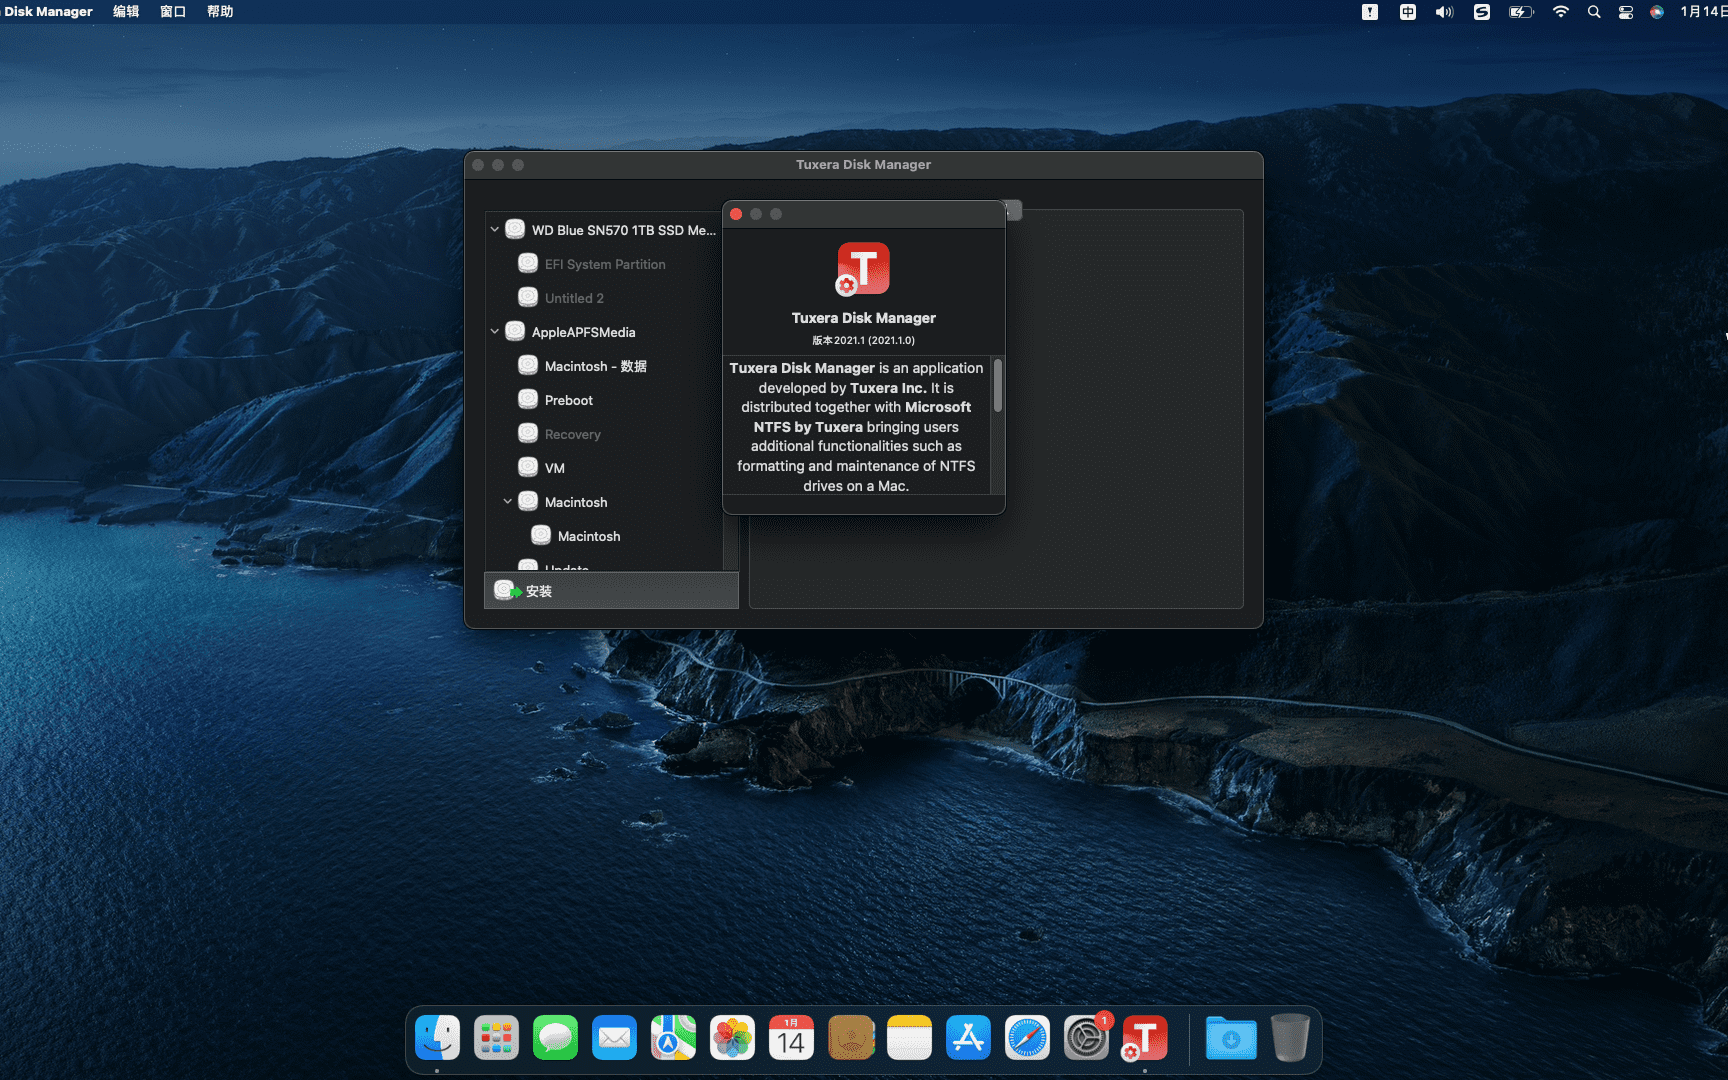1728x1080 pixels.
Task: Open the 窗口 menu
Action: [x=173, y=12]
